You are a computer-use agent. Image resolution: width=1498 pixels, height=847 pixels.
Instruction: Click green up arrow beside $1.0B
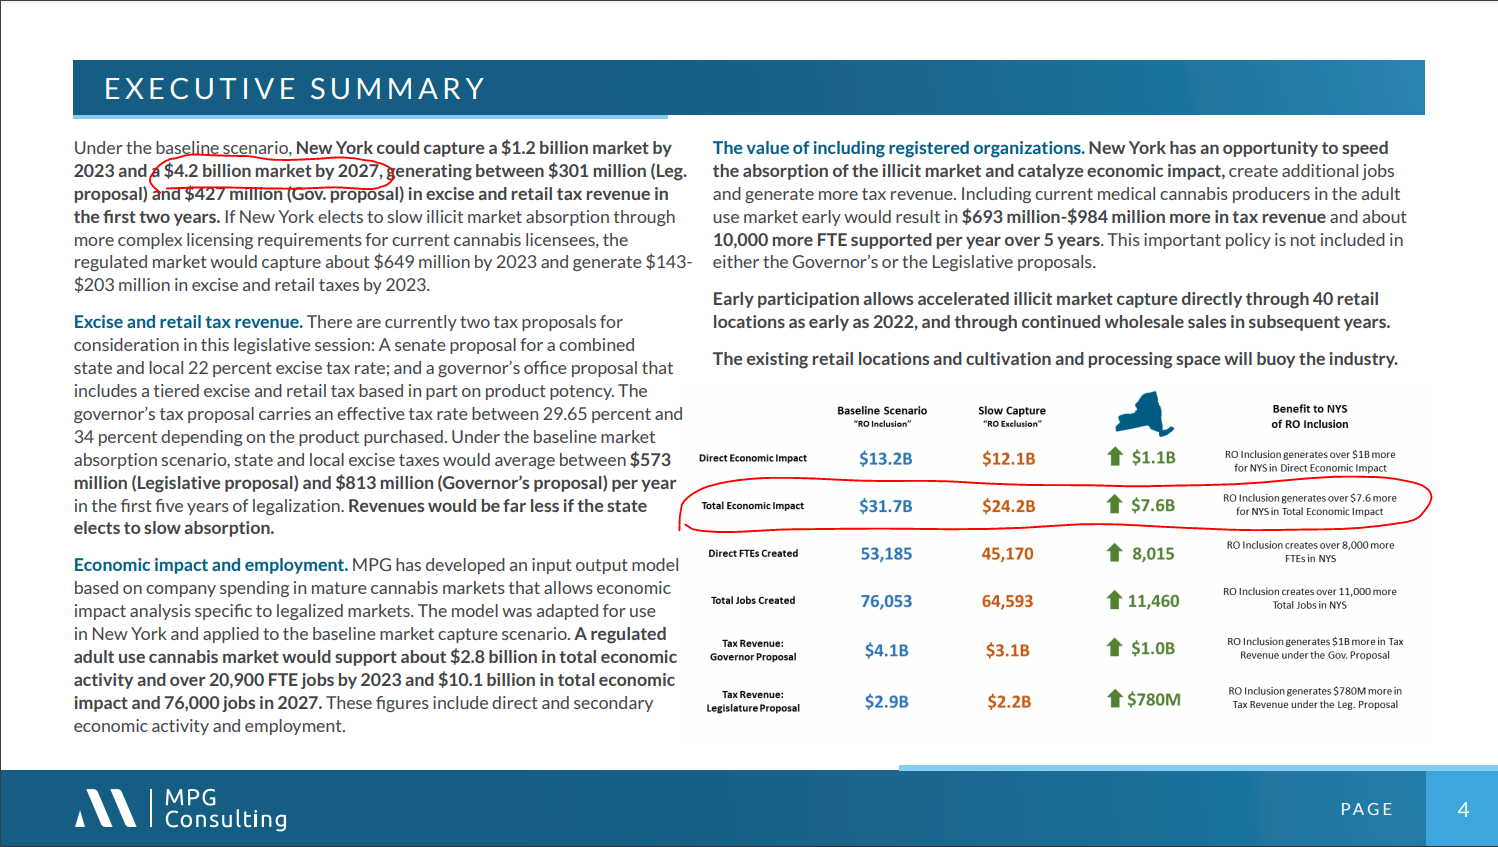pyautogui.click(x=1115, y=648)
